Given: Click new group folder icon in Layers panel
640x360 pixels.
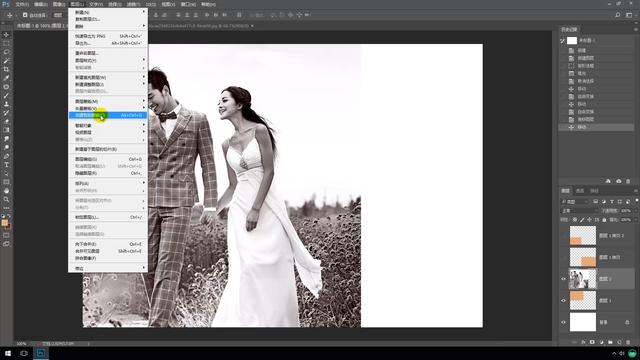Looking at the screenshot, I should pyautogui.click(x=610, y=342).
